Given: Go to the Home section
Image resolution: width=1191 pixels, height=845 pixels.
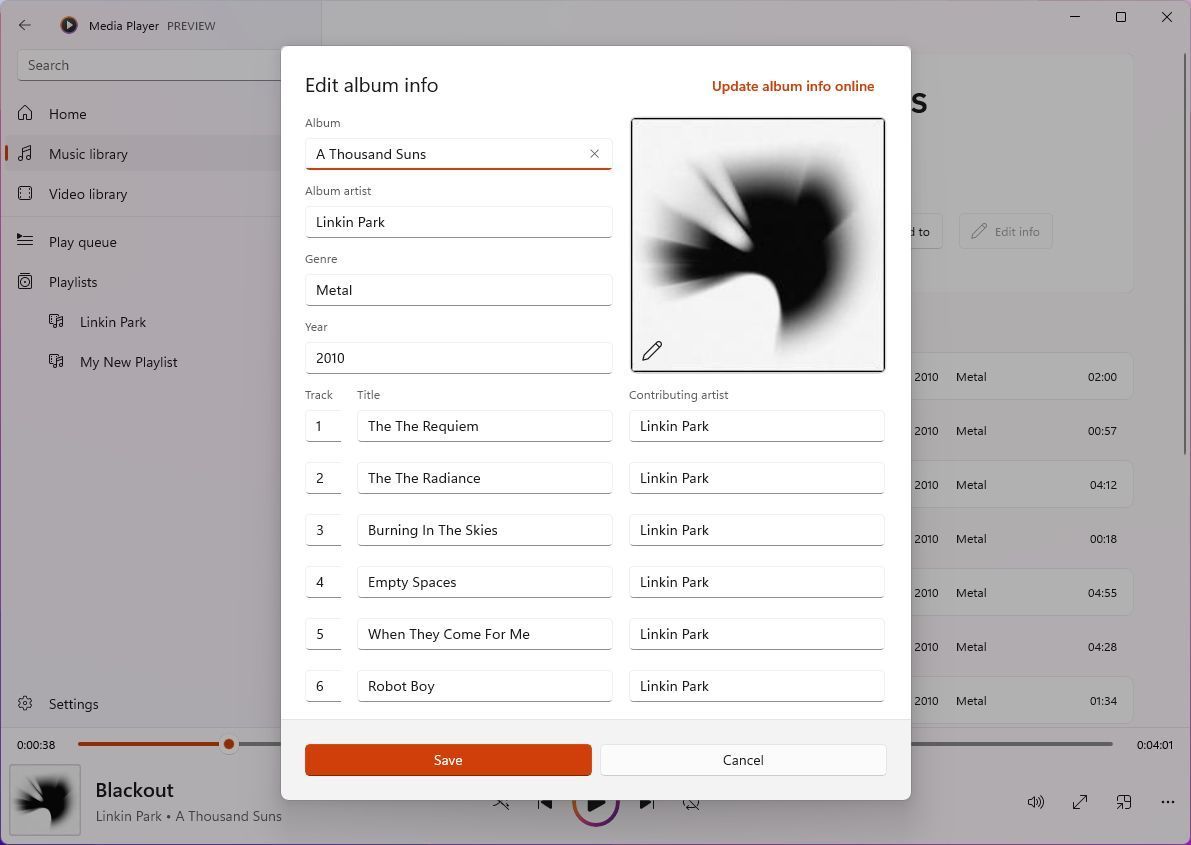Looking at the screenshot, I should click(x=67, y=114).
